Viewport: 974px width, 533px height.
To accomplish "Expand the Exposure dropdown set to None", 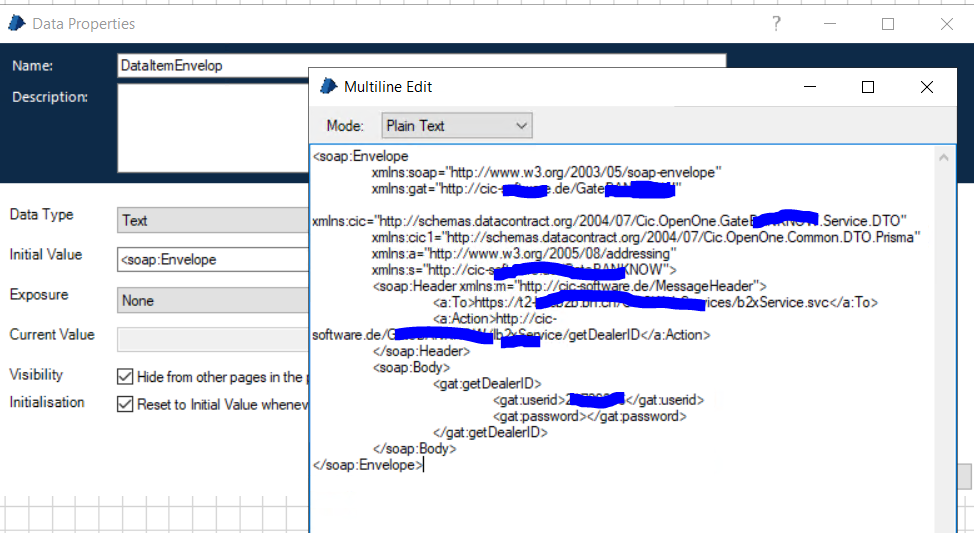I will tap(212, 299).
